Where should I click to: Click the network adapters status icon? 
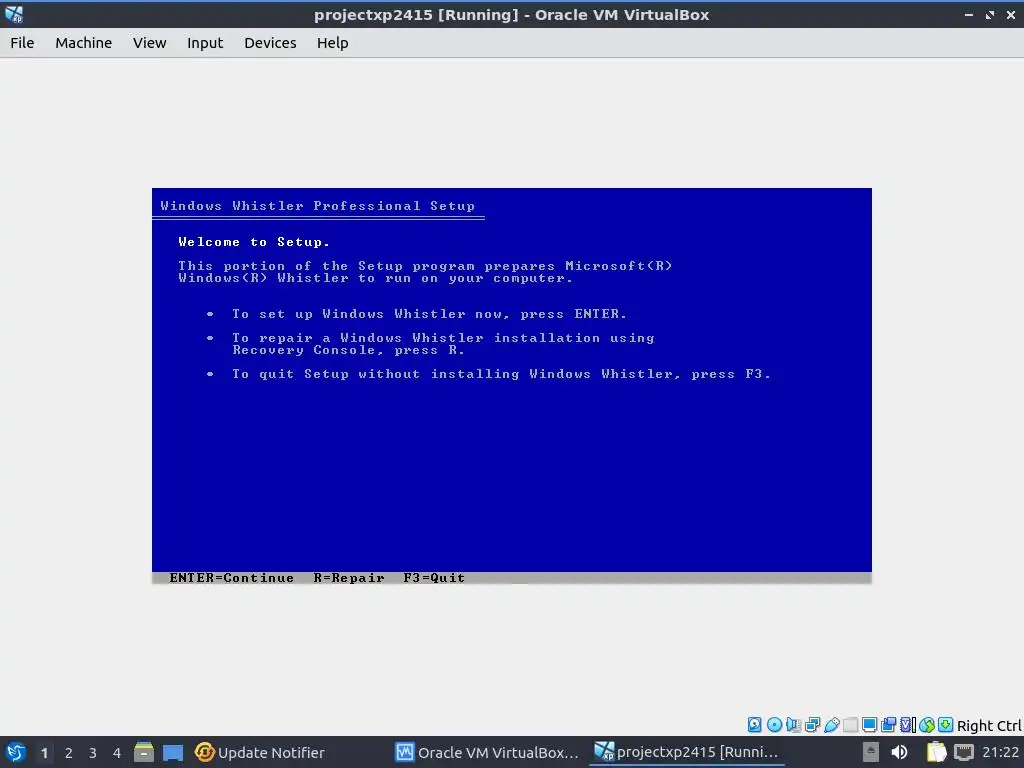point(812,724)
